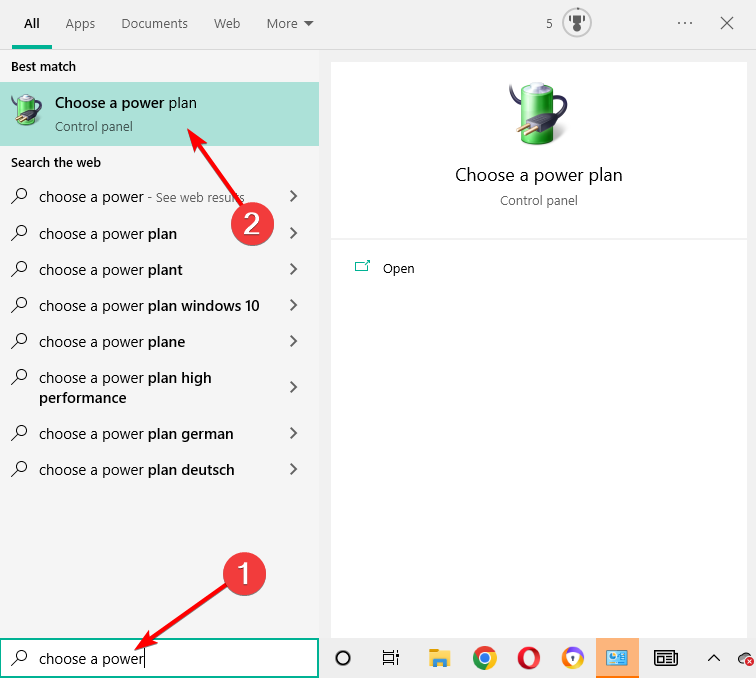Expand the 'plan deutsch' suggestion arrow

293,469
